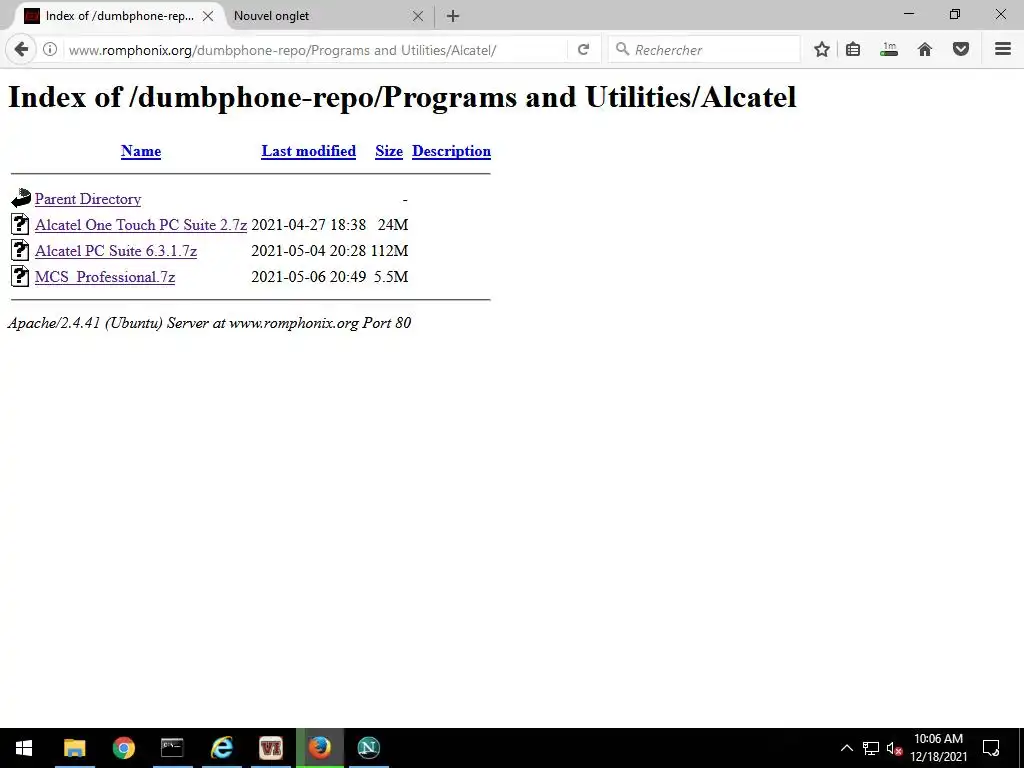Open network status icon in system tray
The width and height of the screenshot is (1024, 768).
[x=871, y=748]
